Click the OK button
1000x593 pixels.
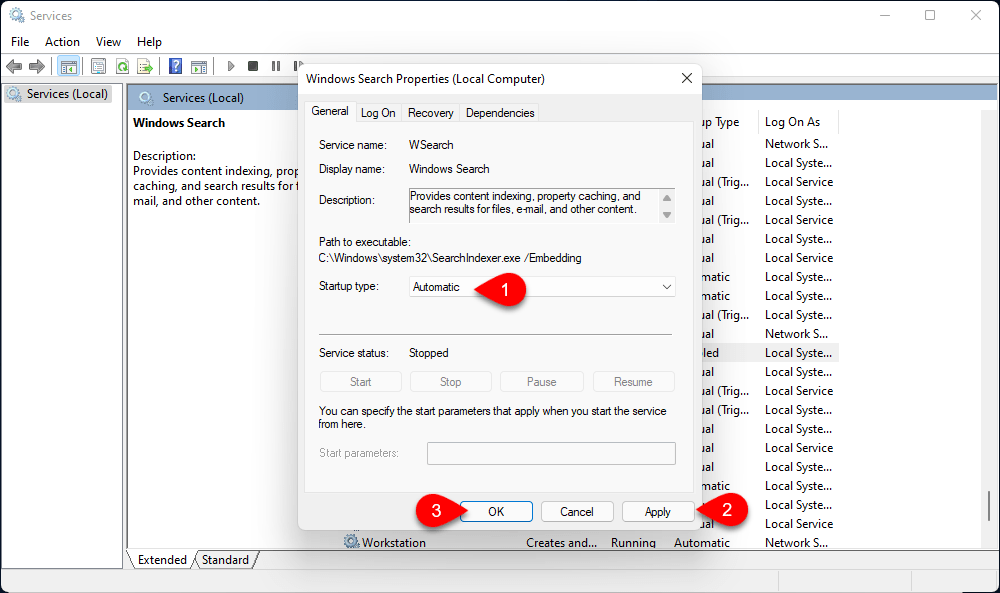[496, 511]
